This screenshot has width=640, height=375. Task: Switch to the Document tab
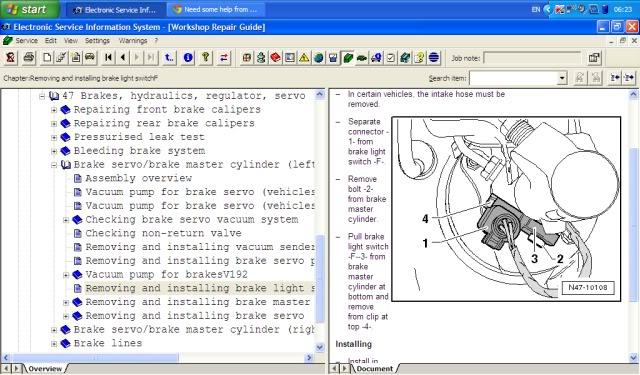pyautogui.click(x=375, y=368)
